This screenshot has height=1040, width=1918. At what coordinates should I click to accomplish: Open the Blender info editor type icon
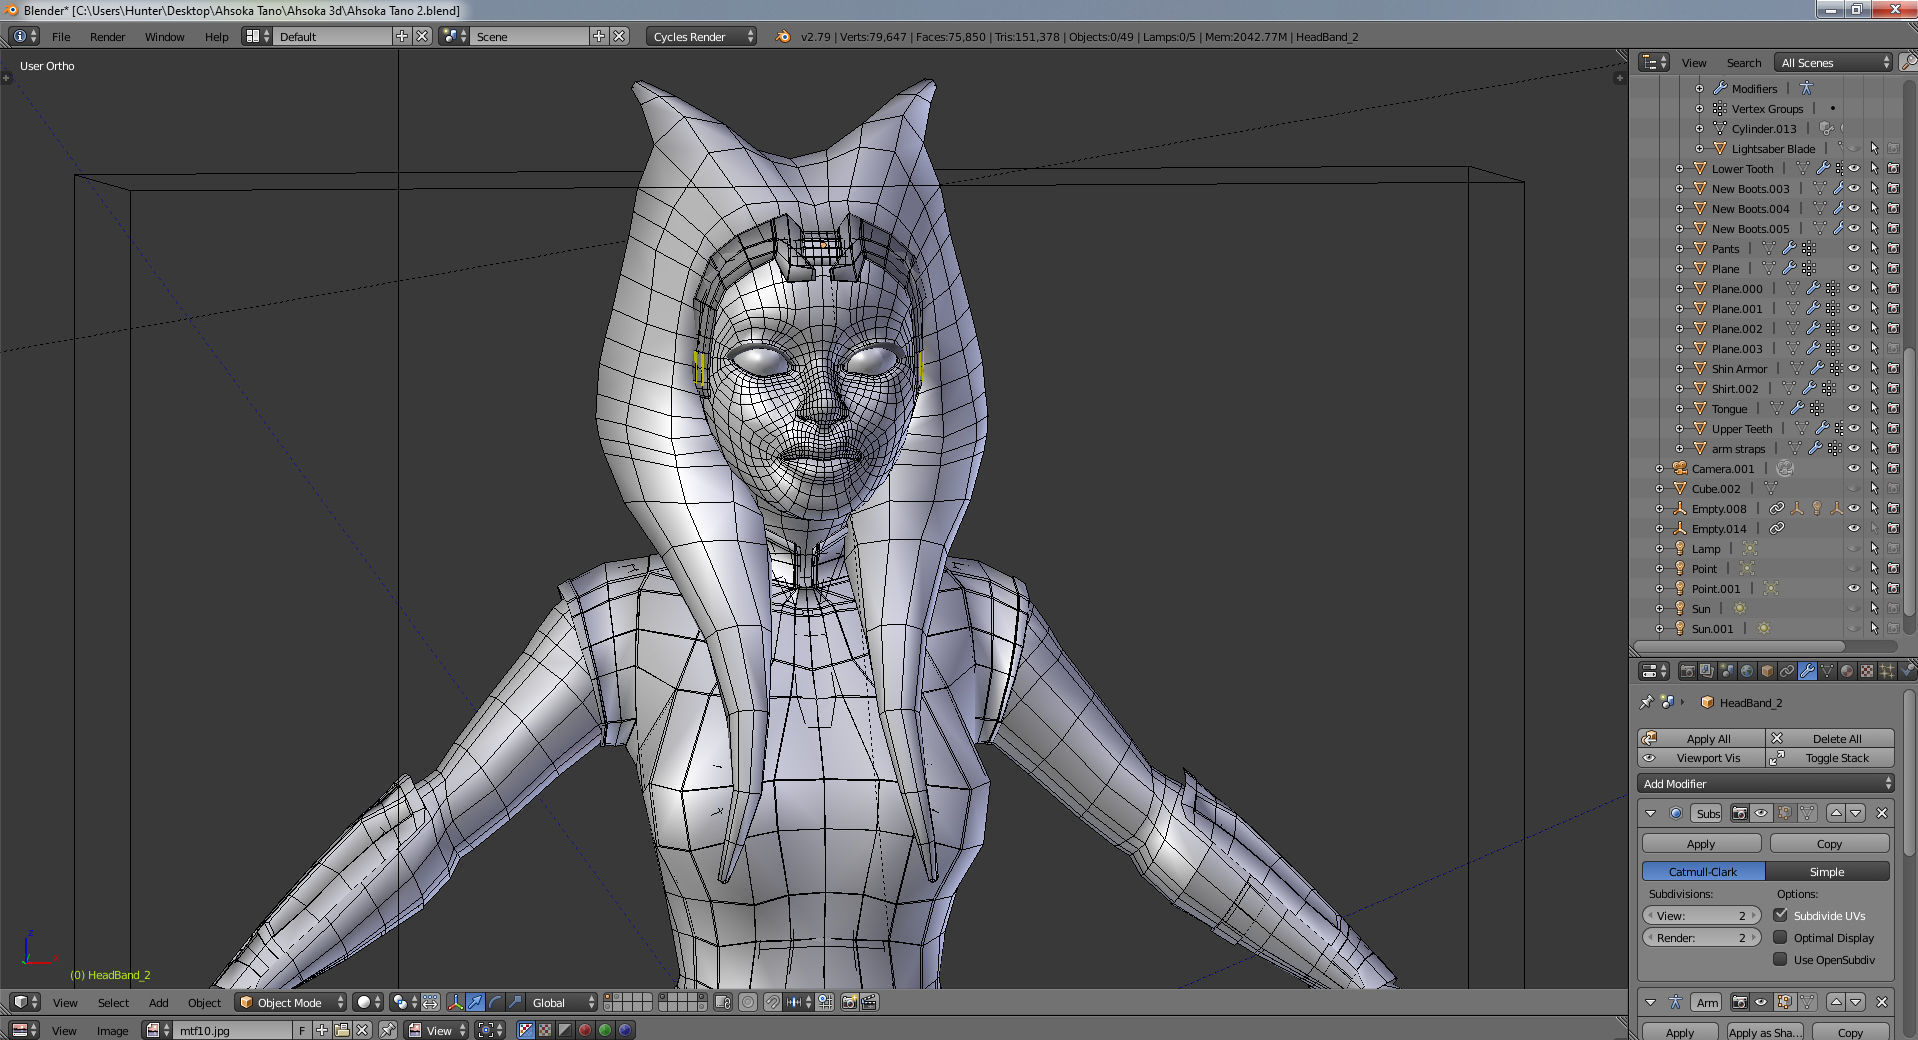click(x=24, y=36)
